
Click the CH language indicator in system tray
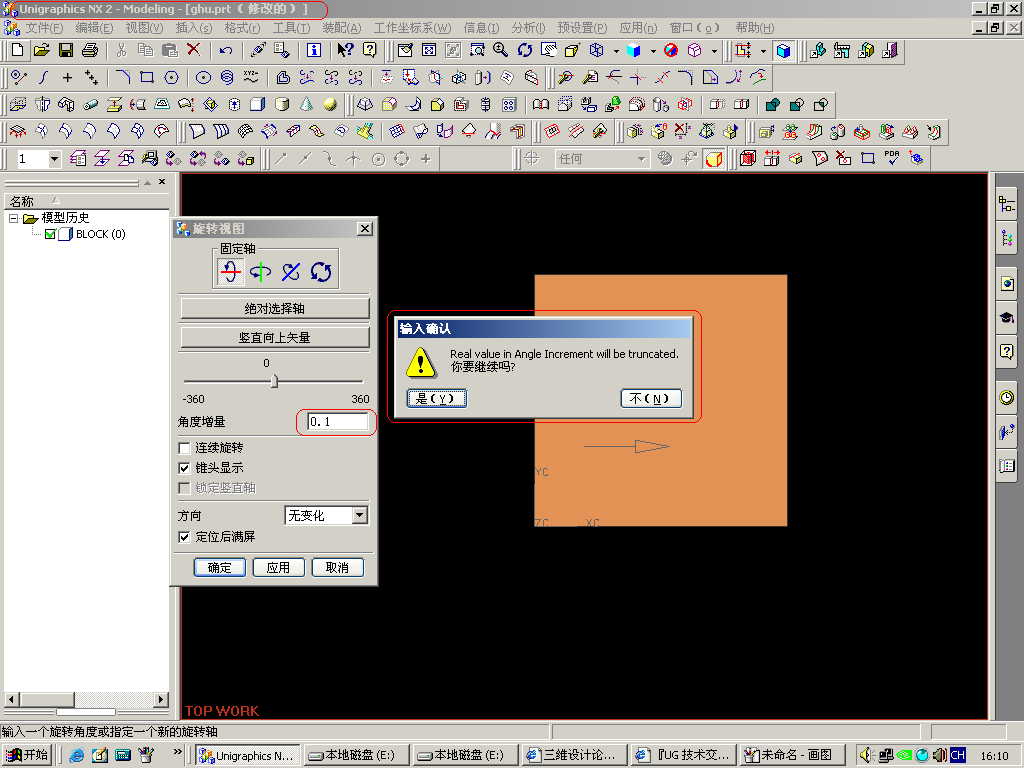pos(957,755)
